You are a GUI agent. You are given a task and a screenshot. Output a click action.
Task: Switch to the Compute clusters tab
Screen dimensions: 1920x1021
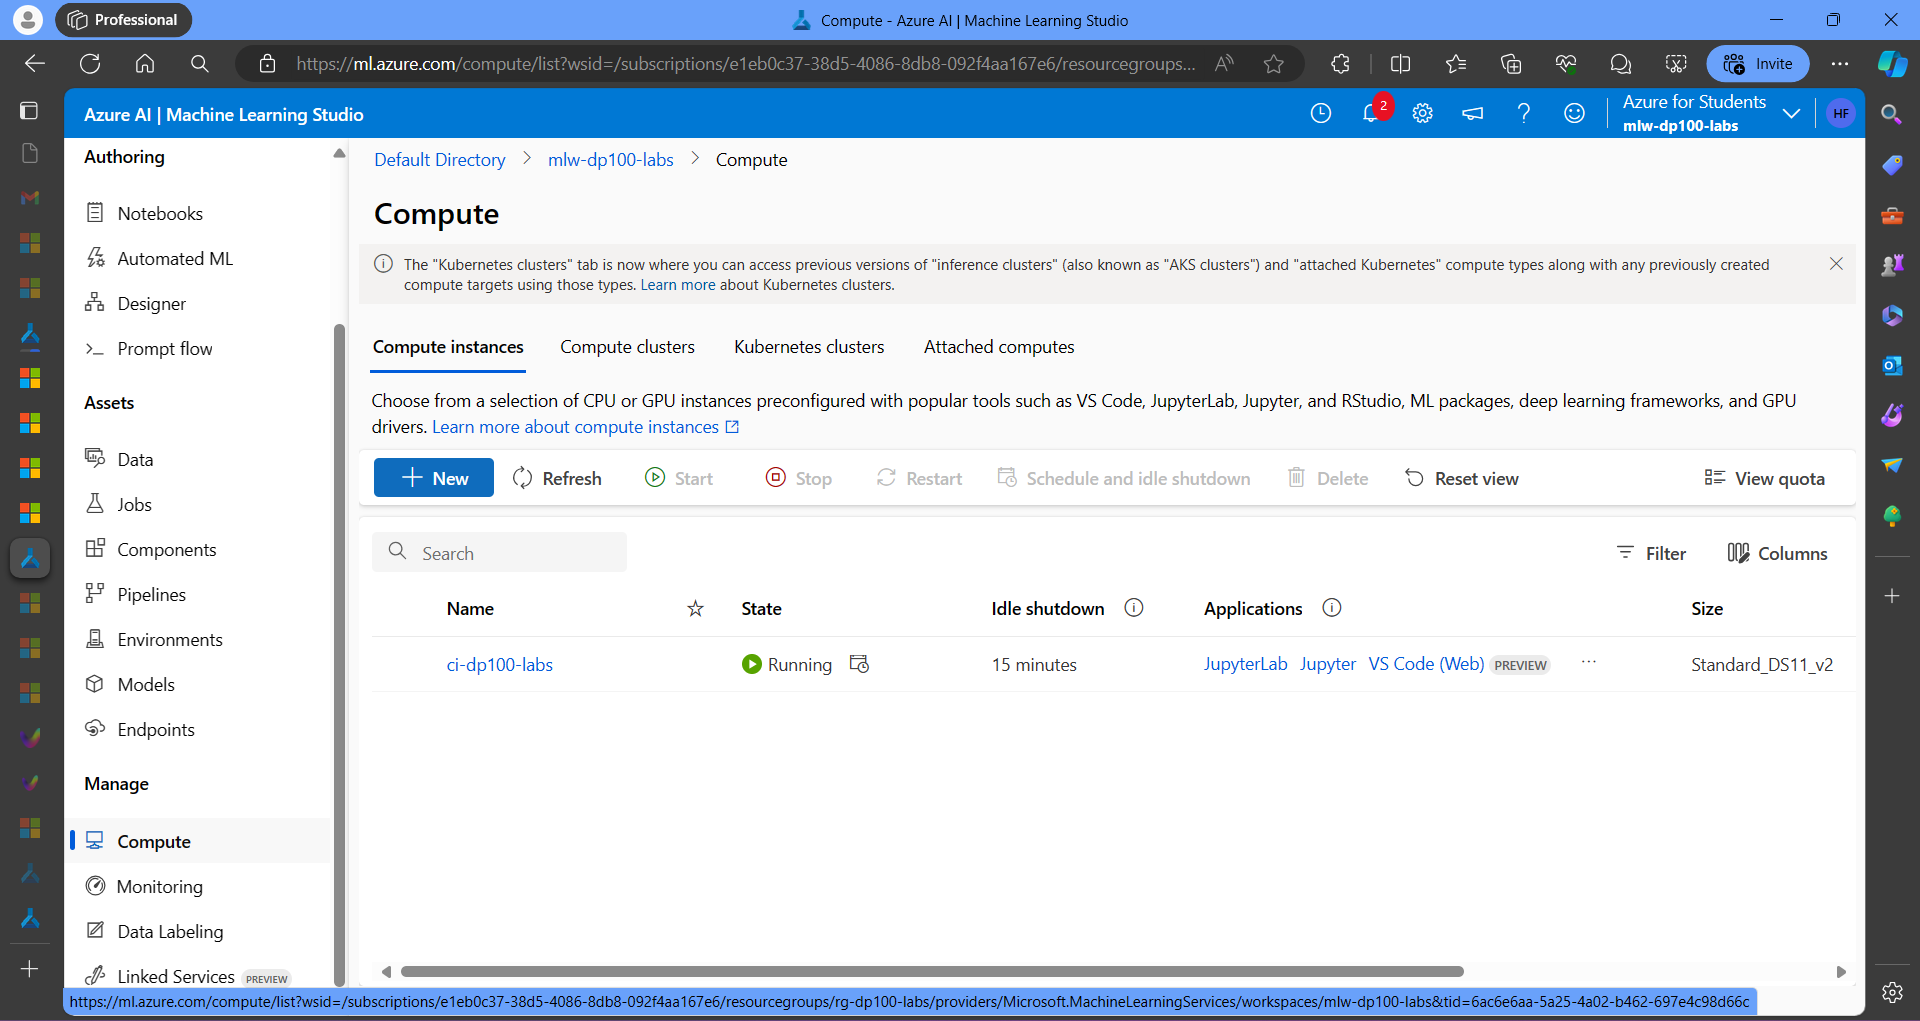click(x=627, y=347)
